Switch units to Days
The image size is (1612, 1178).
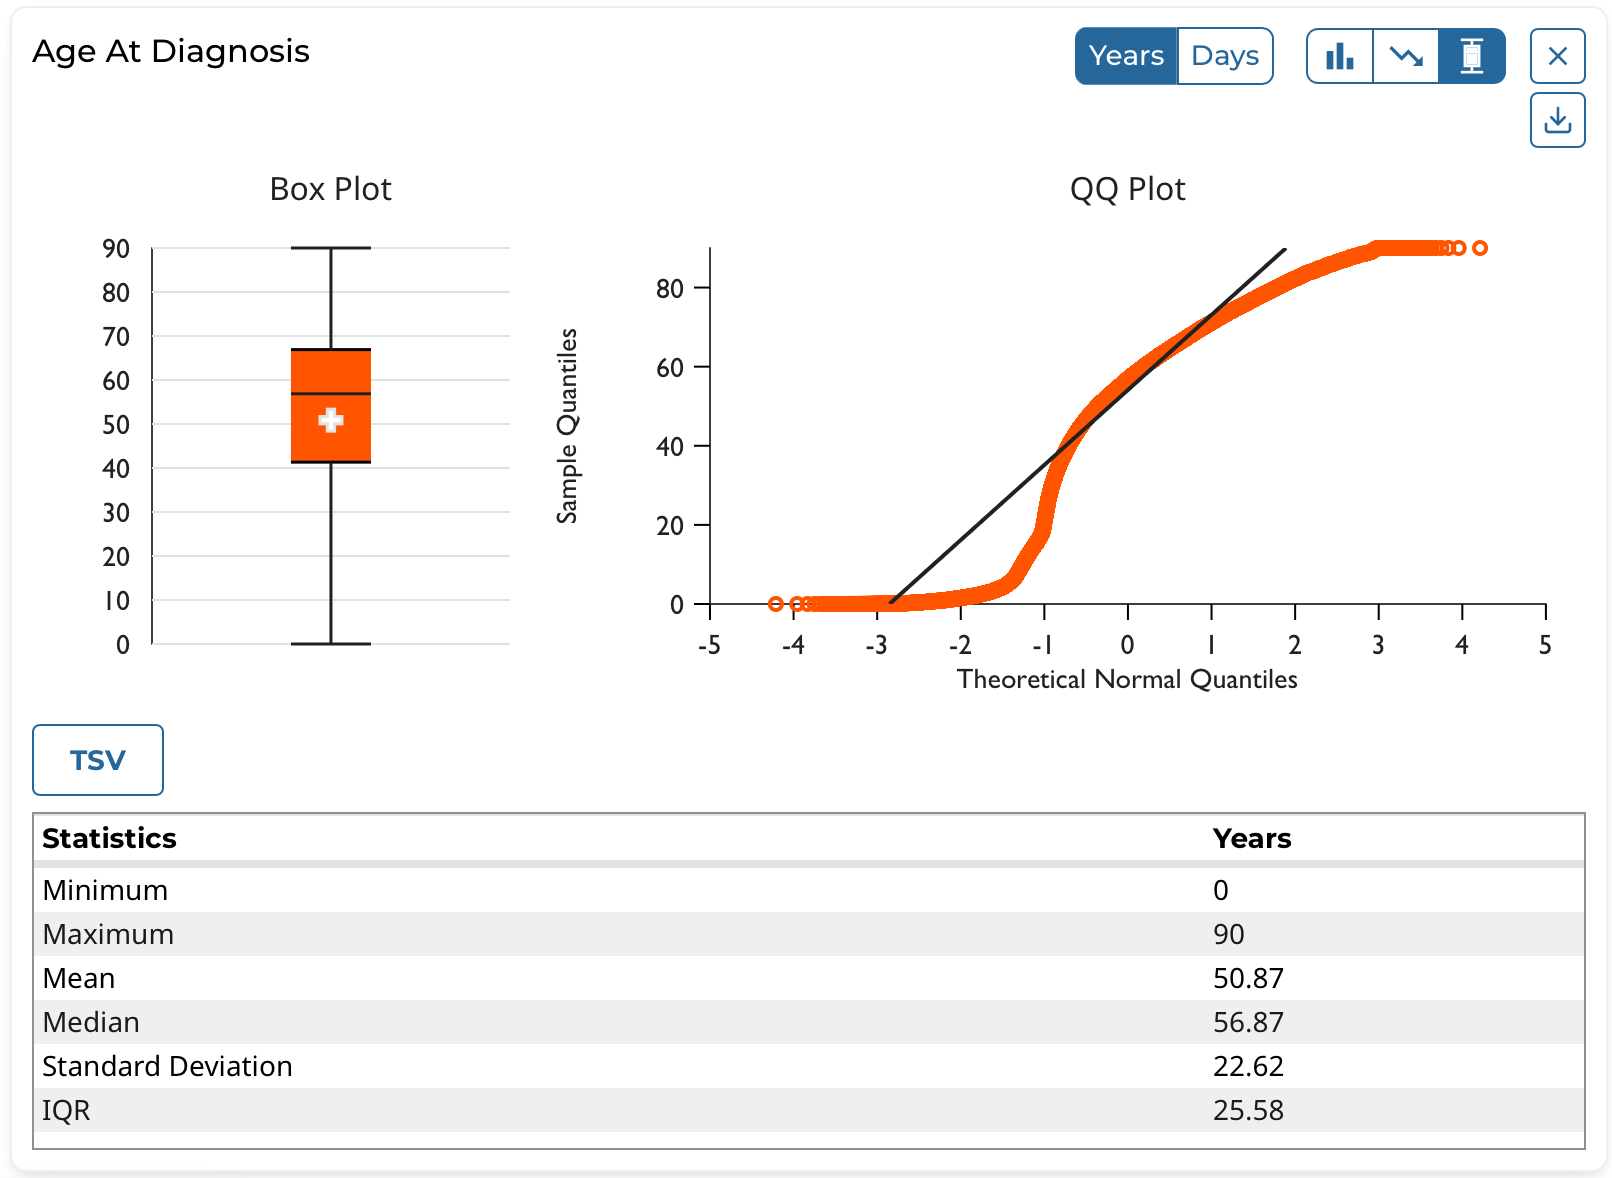[x=1225, y=56]
